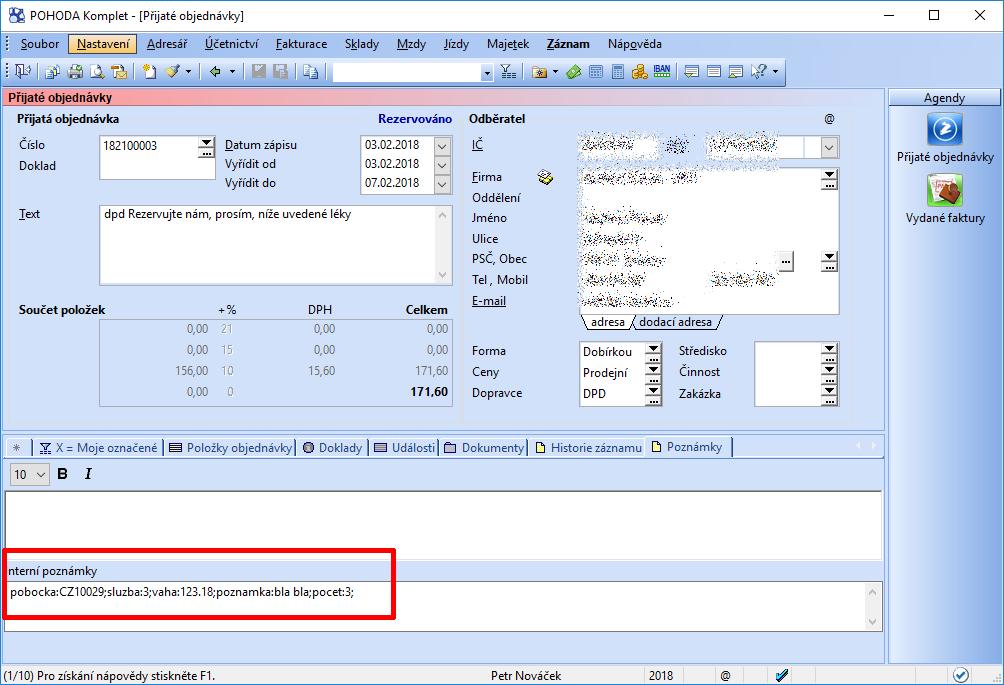Expand the Forma Dobírkou list button

[x=653, y=351]
